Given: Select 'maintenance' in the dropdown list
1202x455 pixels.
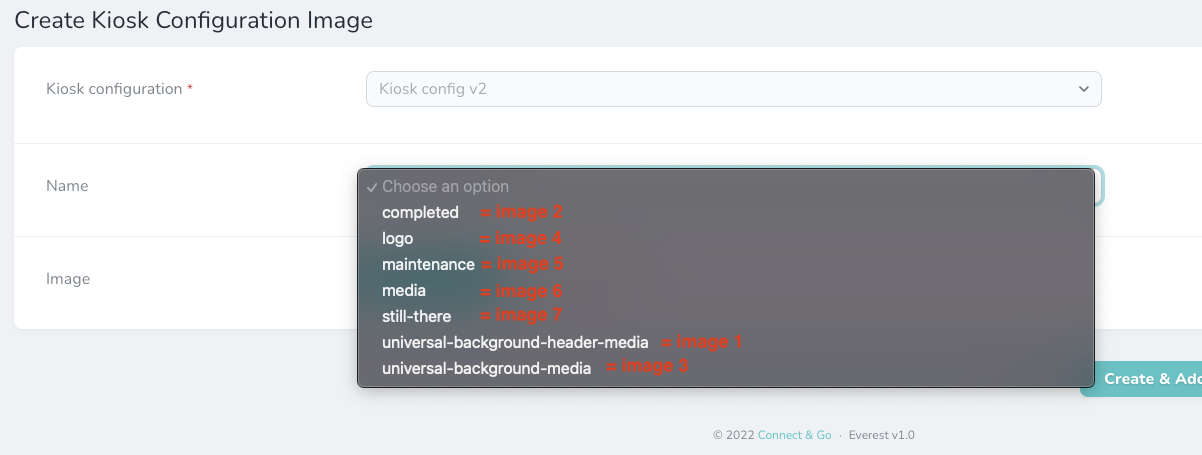Looking at the screenshot, I should pyautogui.click(x=428, y=264).
